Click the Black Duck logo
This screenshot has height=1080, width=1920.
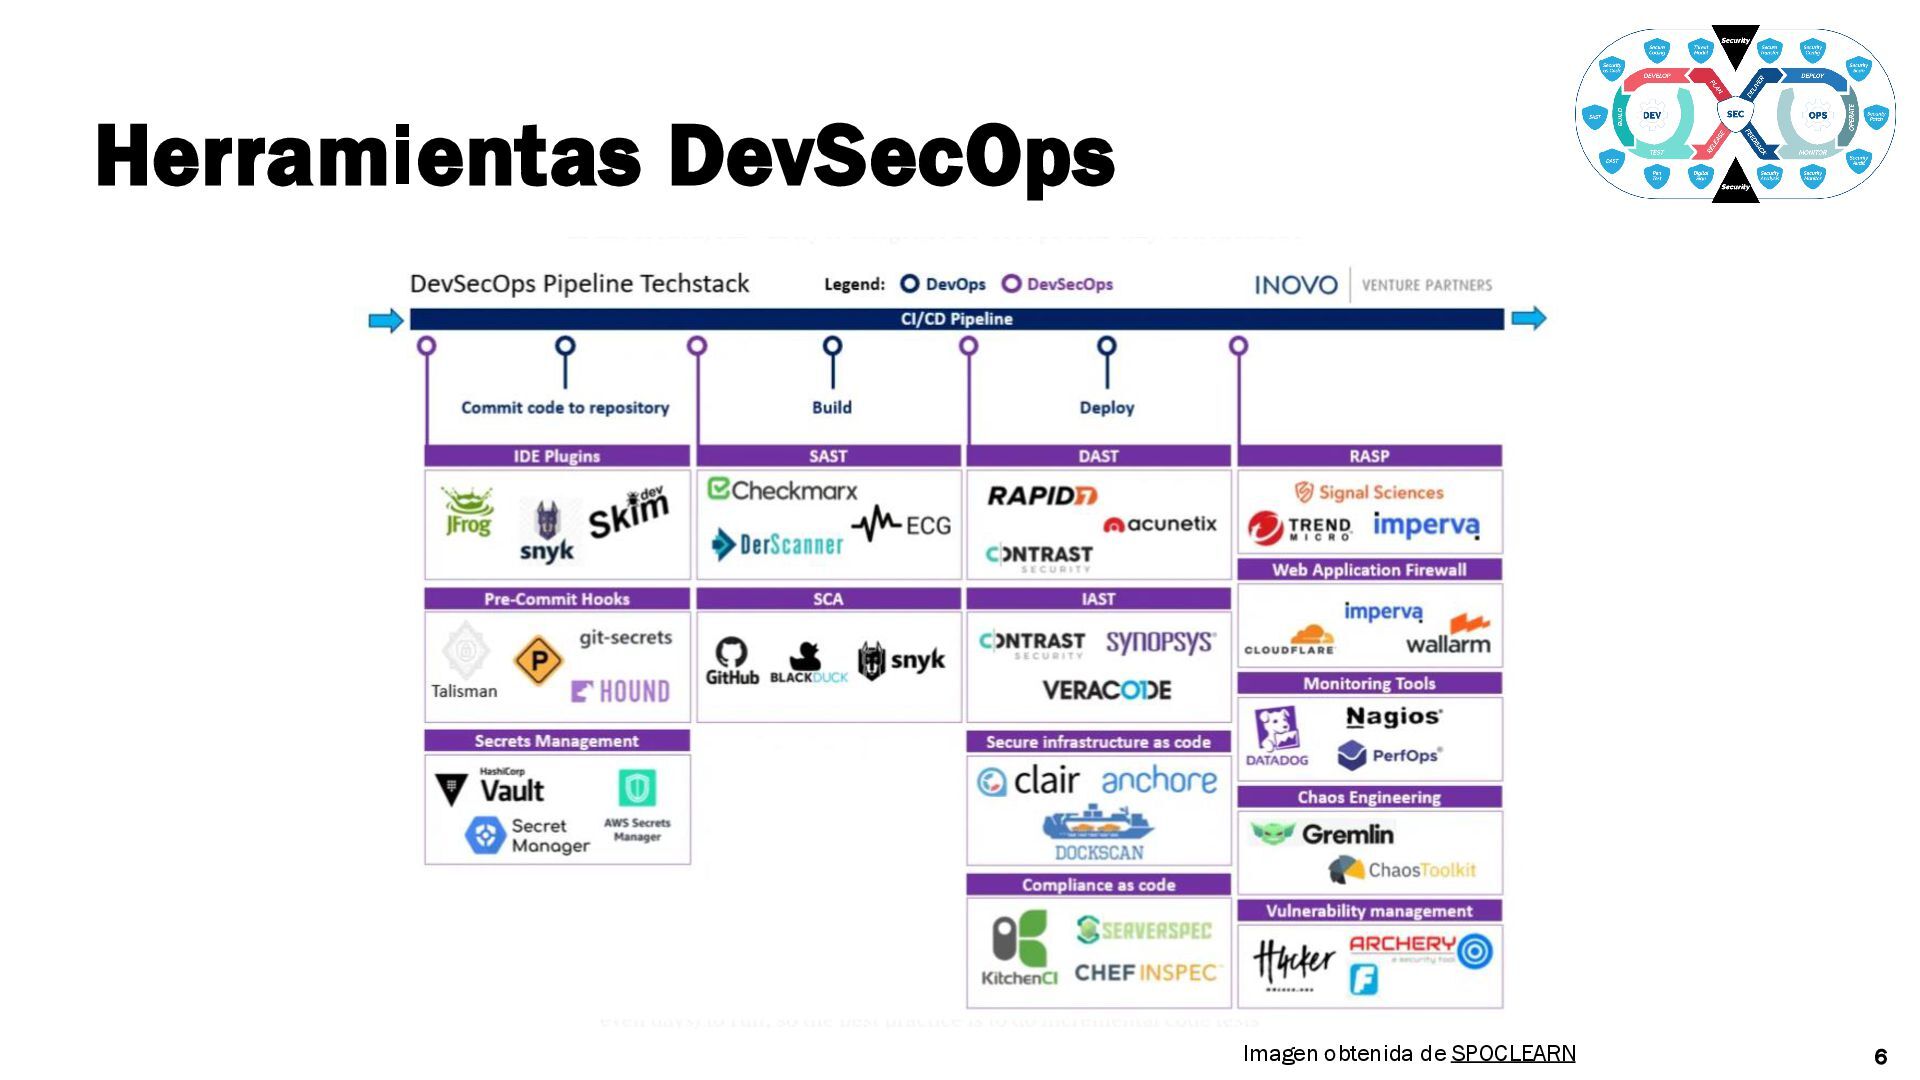tap(806, 658)
